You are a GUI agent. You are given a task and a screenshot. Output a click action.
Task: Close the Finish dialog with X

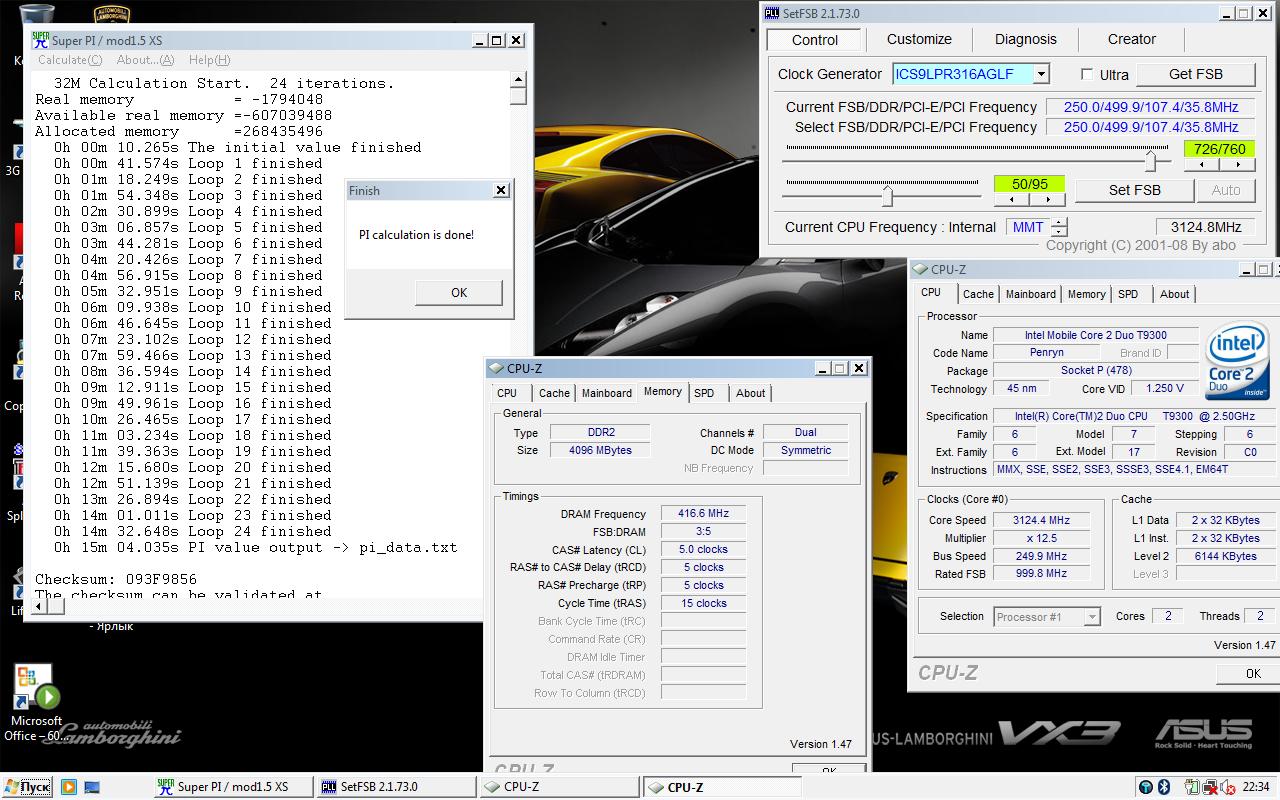click(x=501, y=190)
